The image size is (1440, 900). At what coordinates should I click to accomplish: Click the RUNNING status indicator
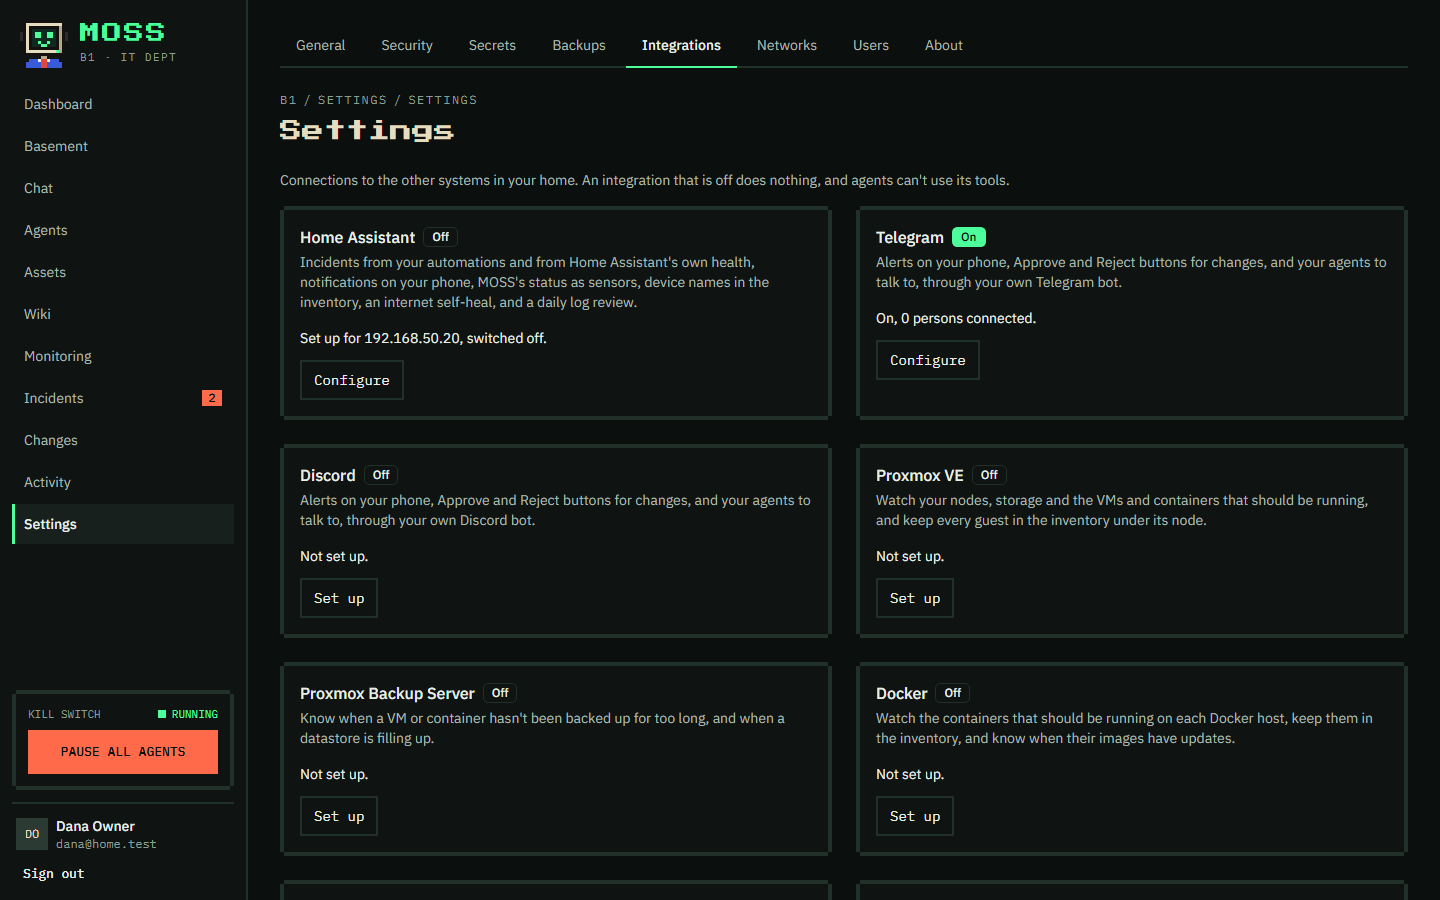(x=188, y=714)
